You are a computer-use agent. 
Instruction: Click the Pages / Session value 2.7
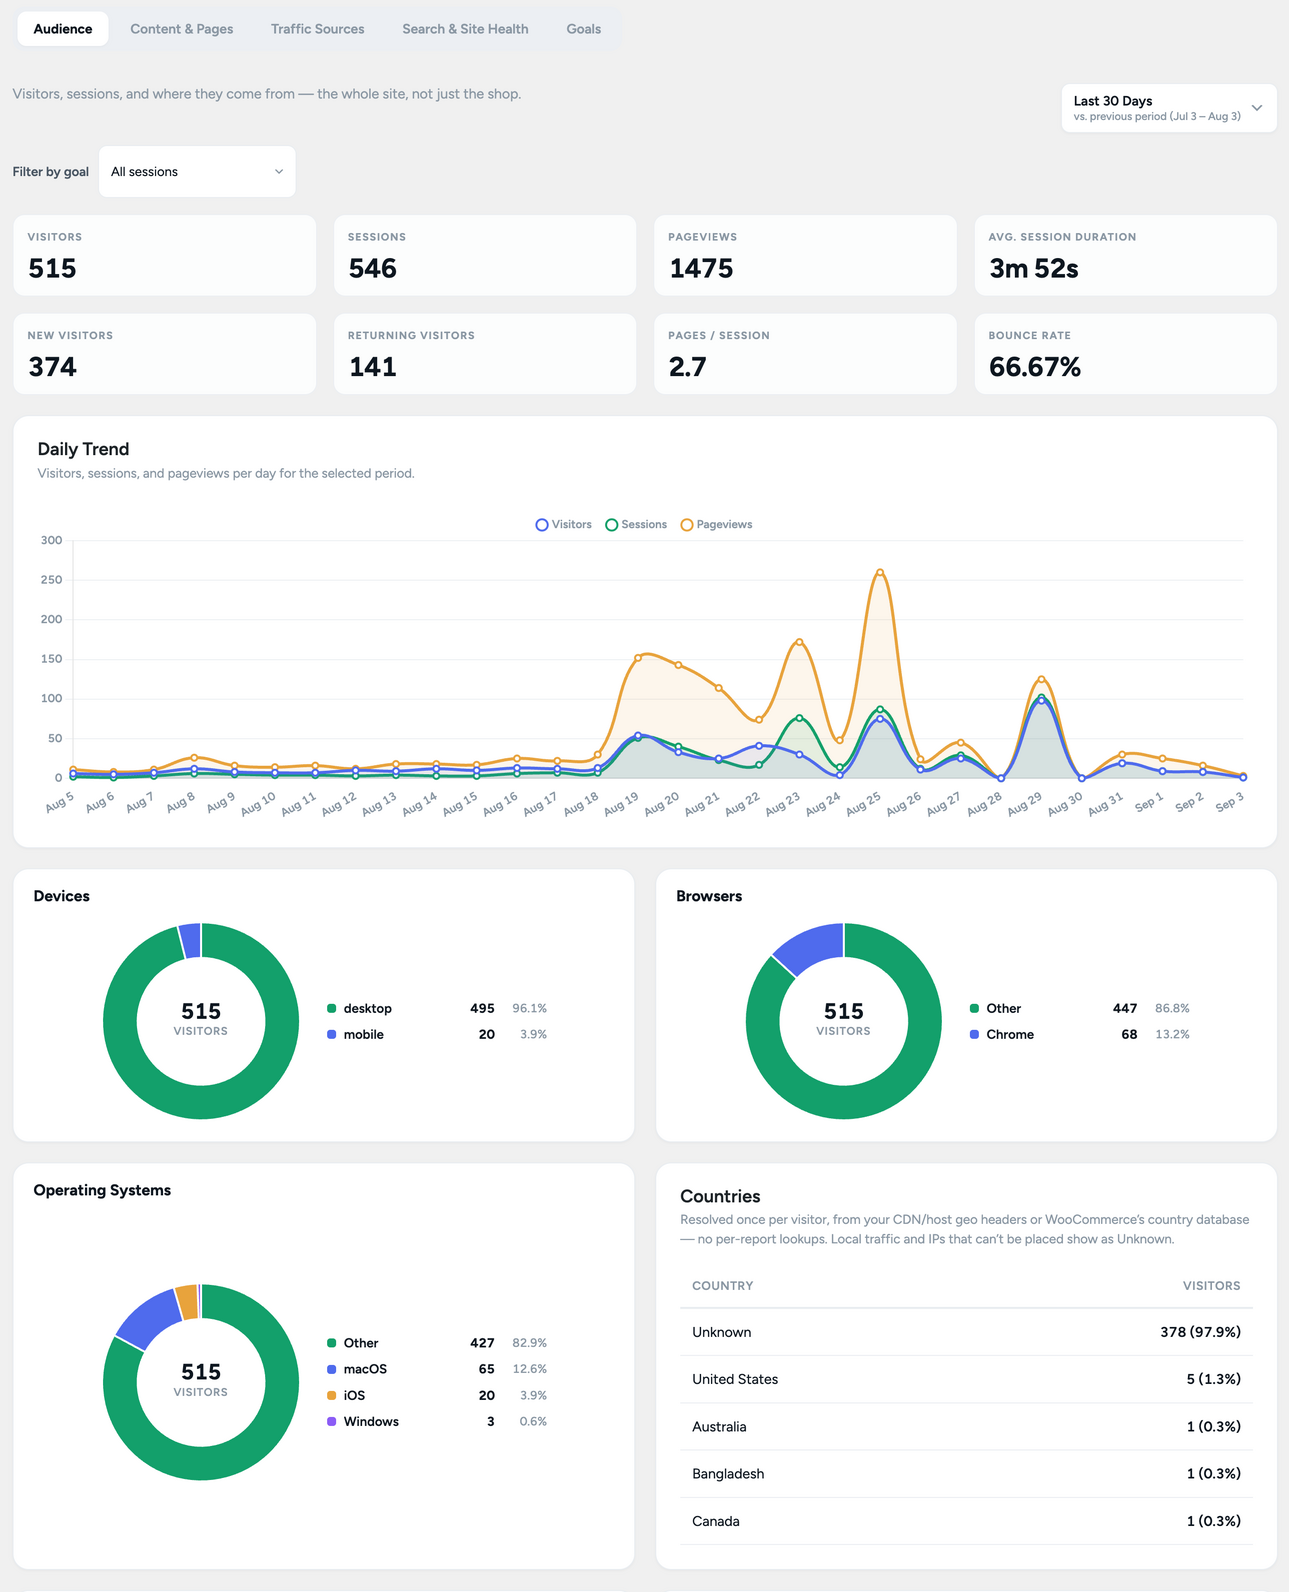pos(688,367)
